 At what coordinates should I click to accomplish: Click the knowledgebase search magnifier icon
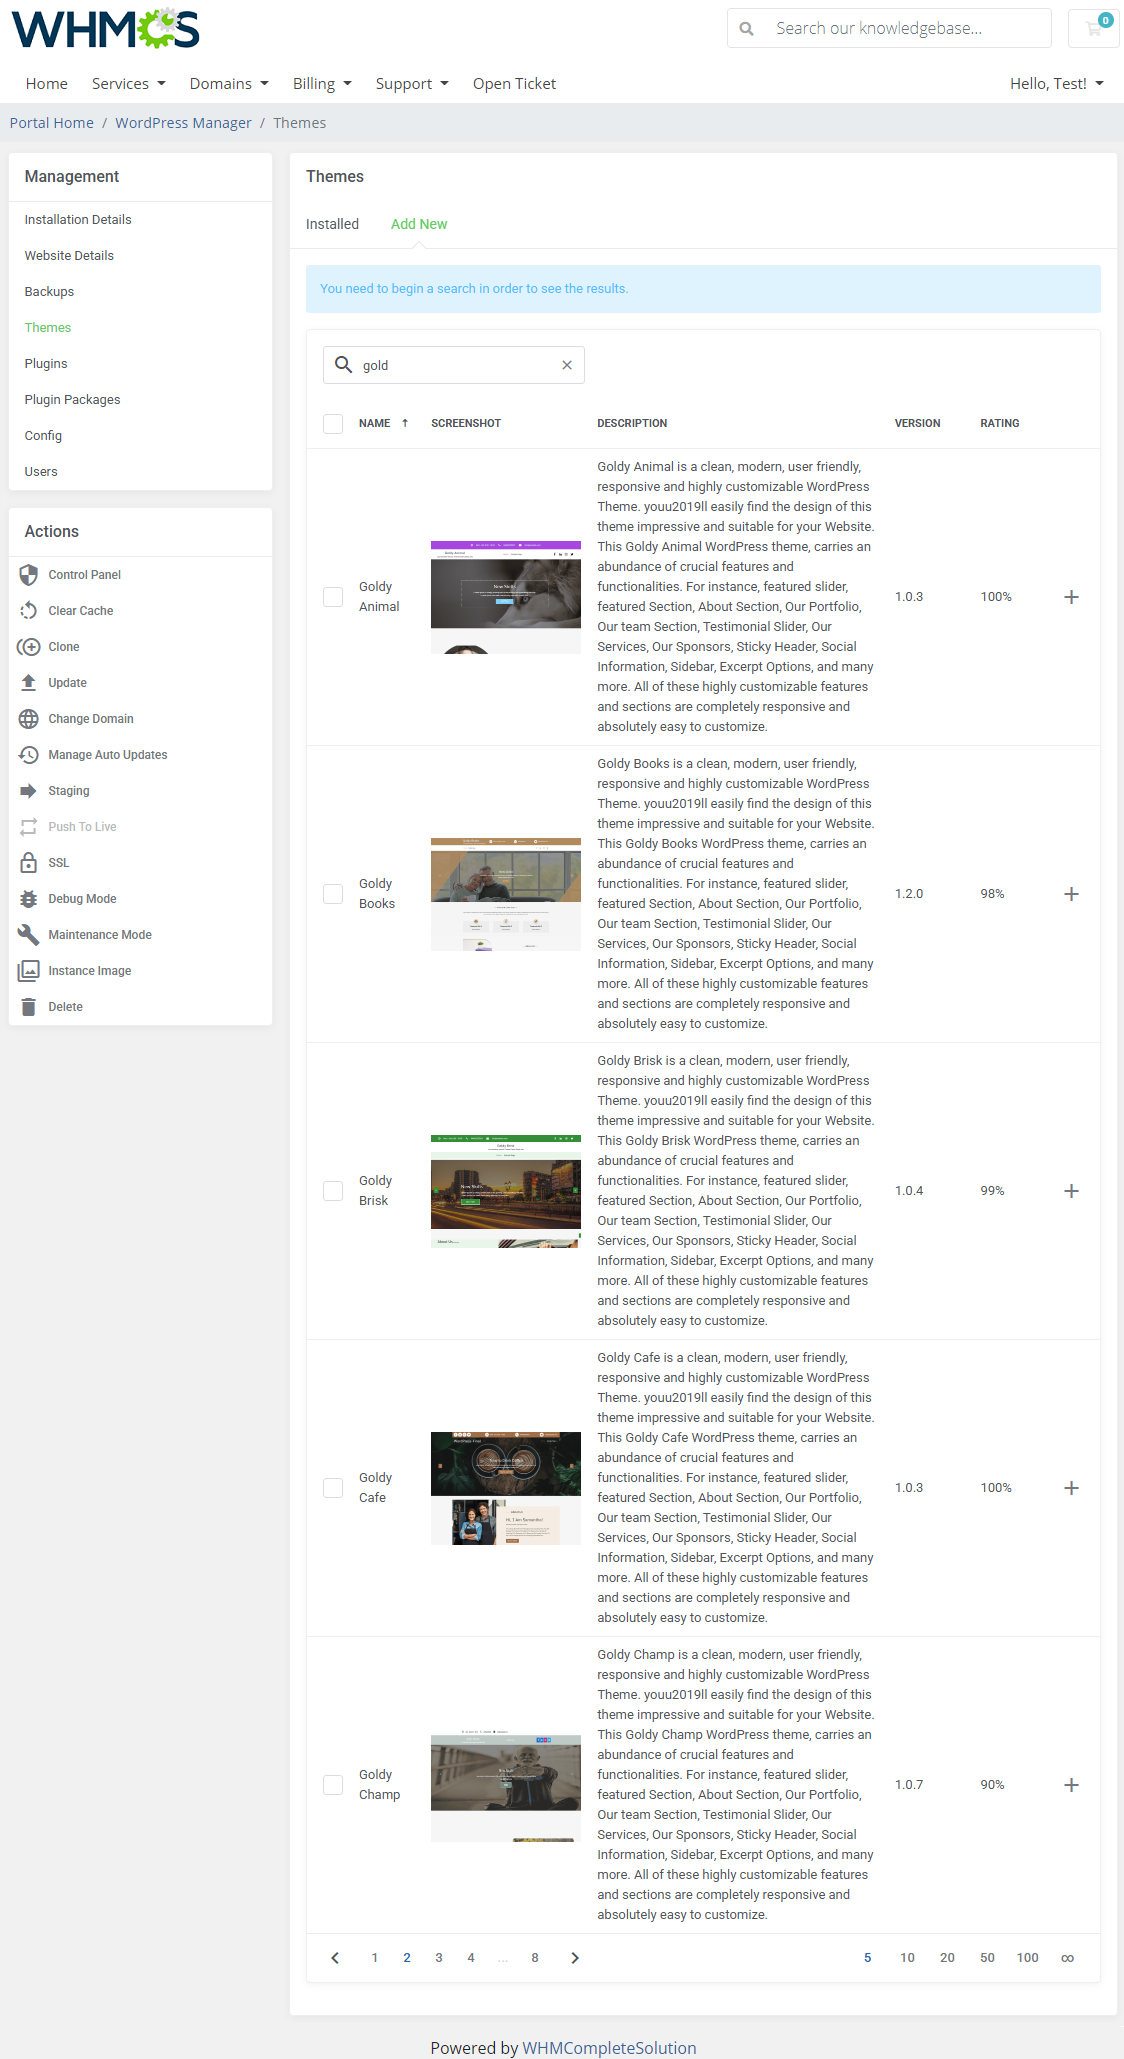click(747, 29)
